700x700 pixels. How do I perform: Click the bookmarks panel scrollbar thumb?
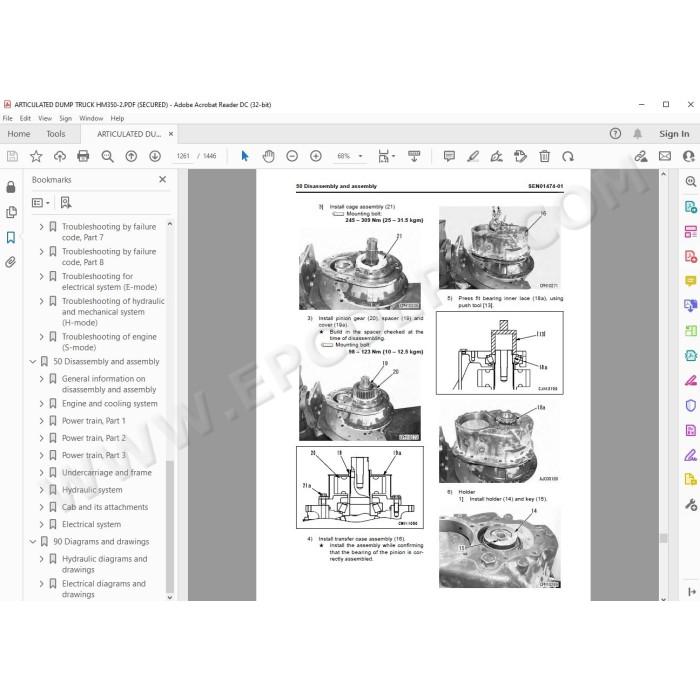pos(170,526)
